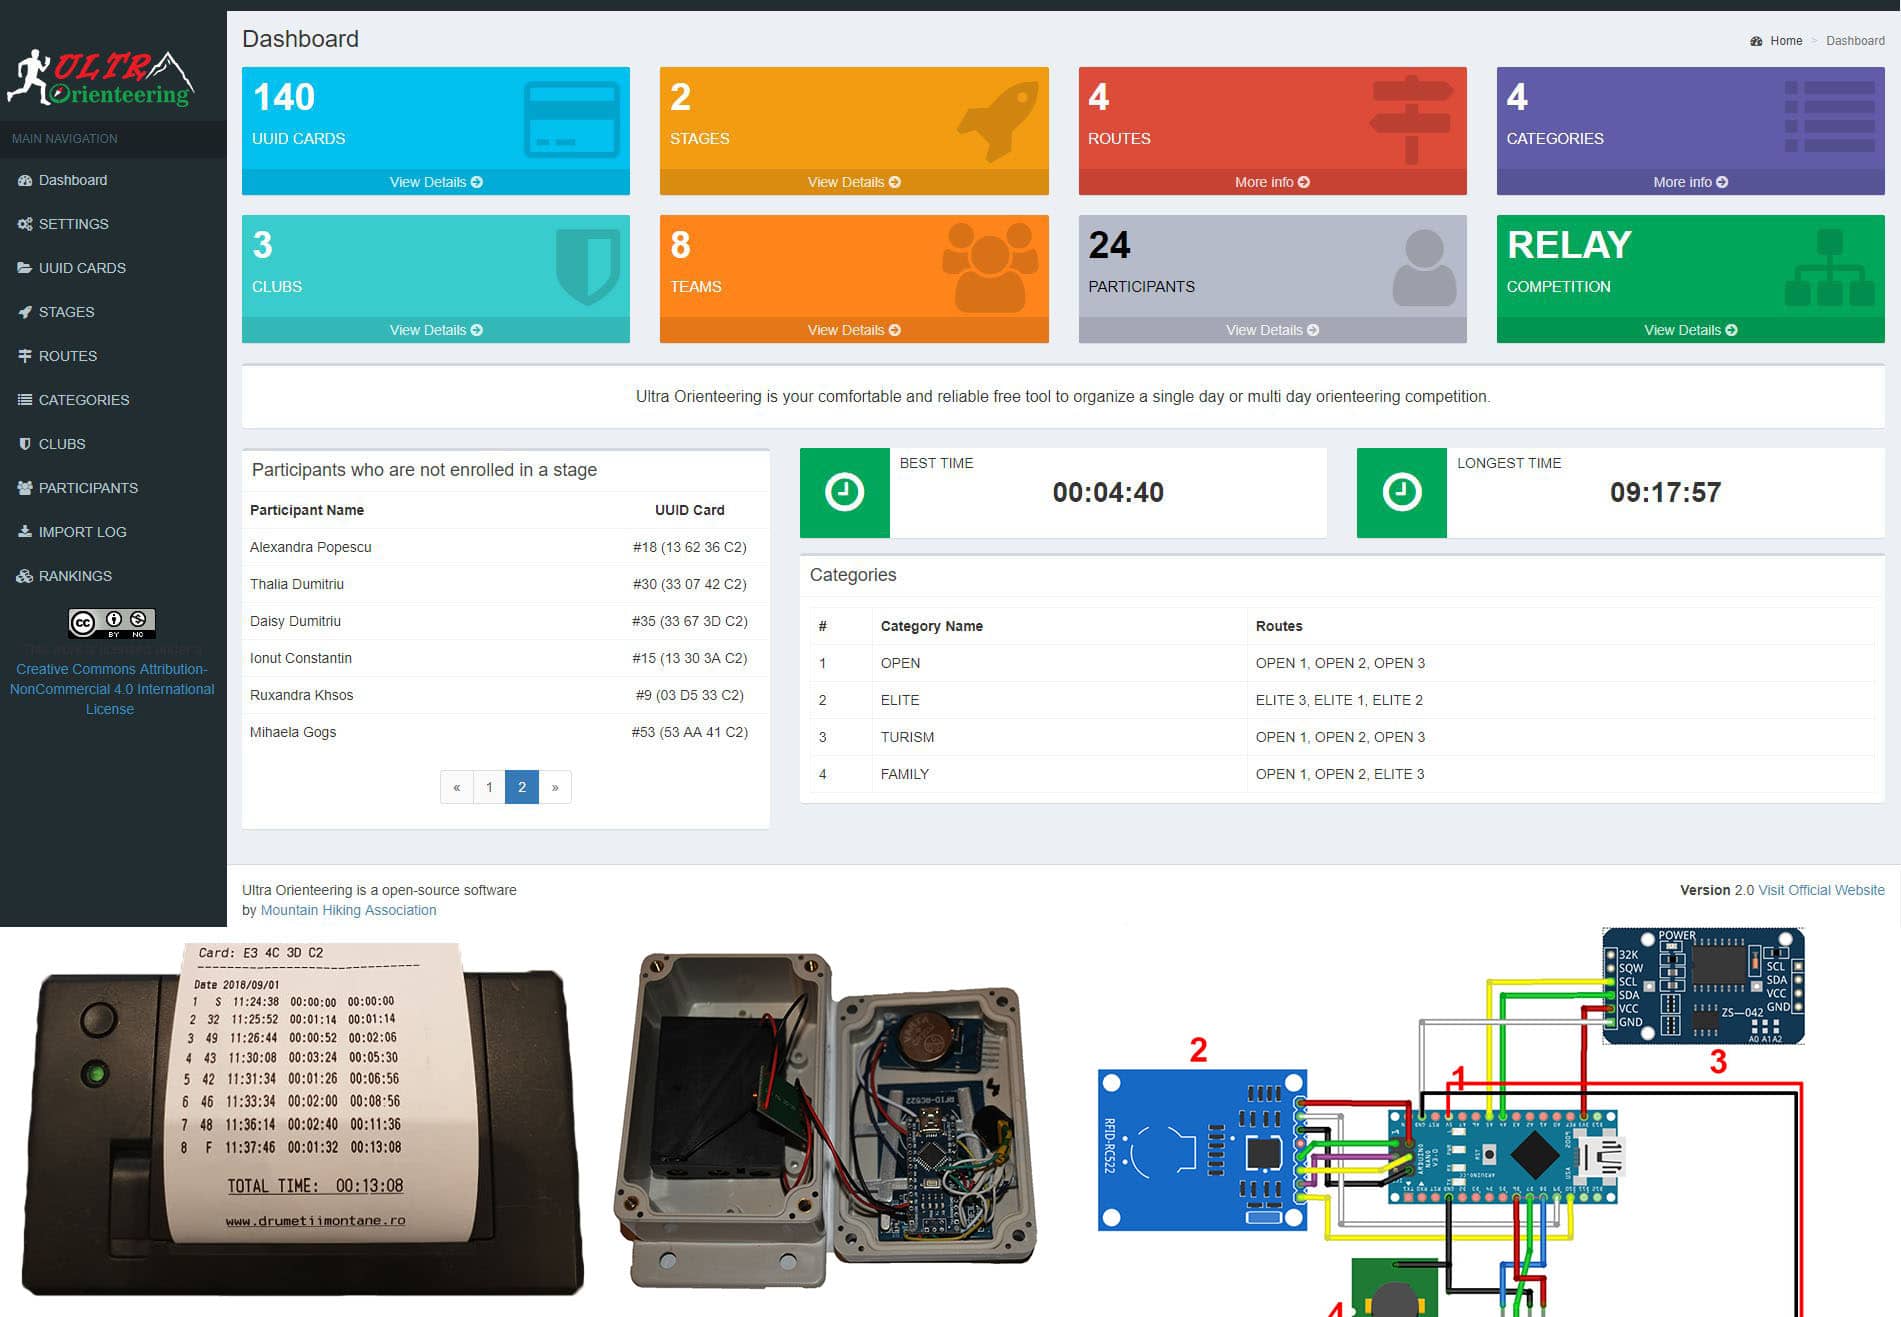Screen dimensions: 1901x1317
Task: Click the RANKINGS cubes icon in sidebar
Action: pos(25,576)
